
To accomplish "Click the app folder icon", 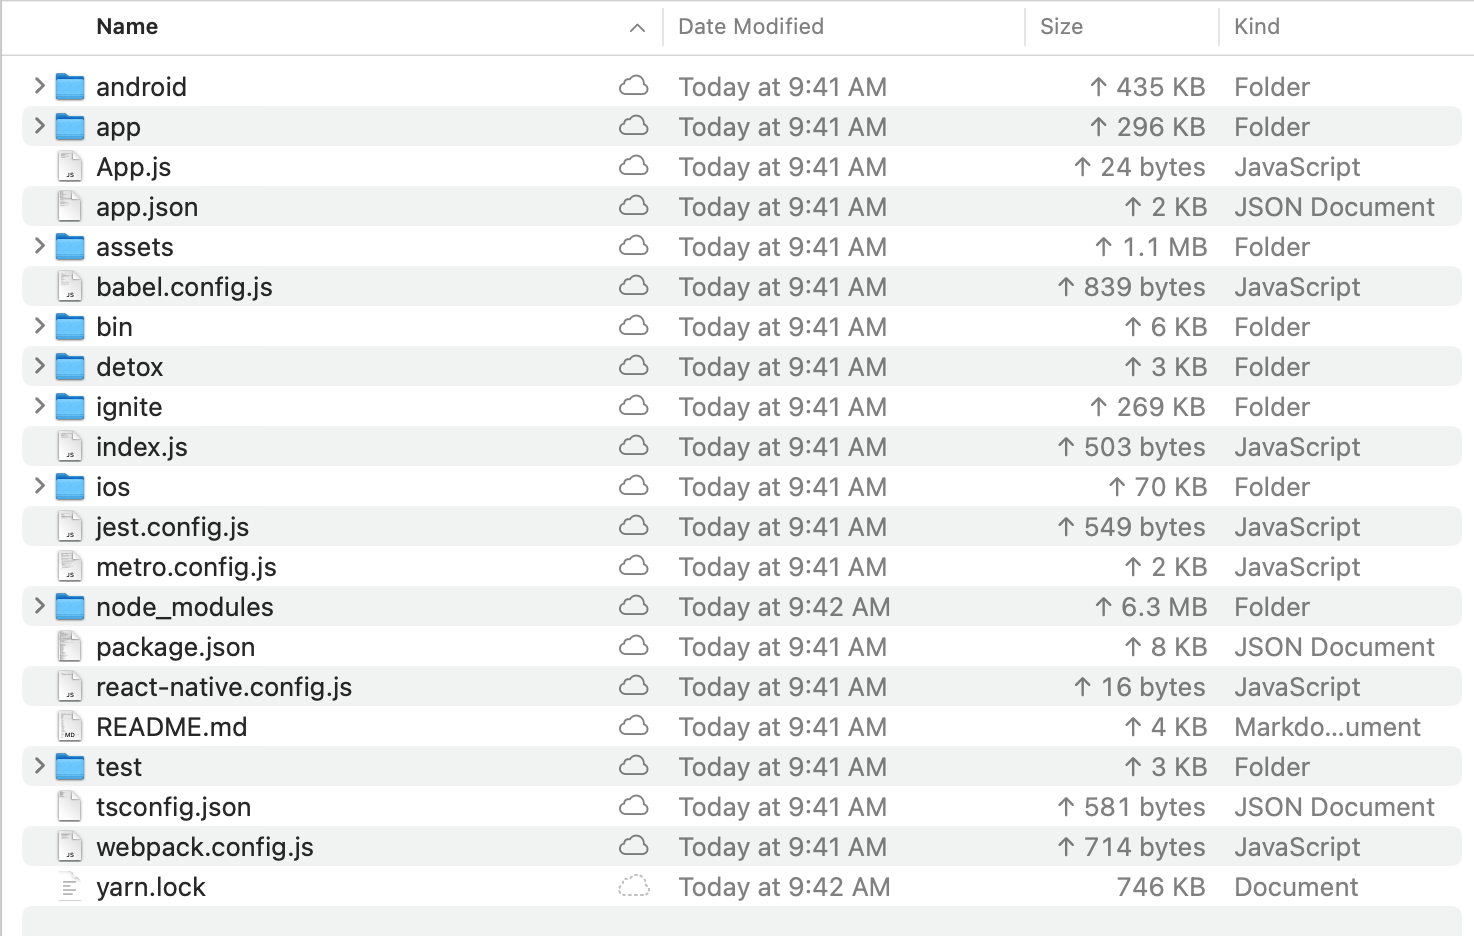I will pos(70,127).
